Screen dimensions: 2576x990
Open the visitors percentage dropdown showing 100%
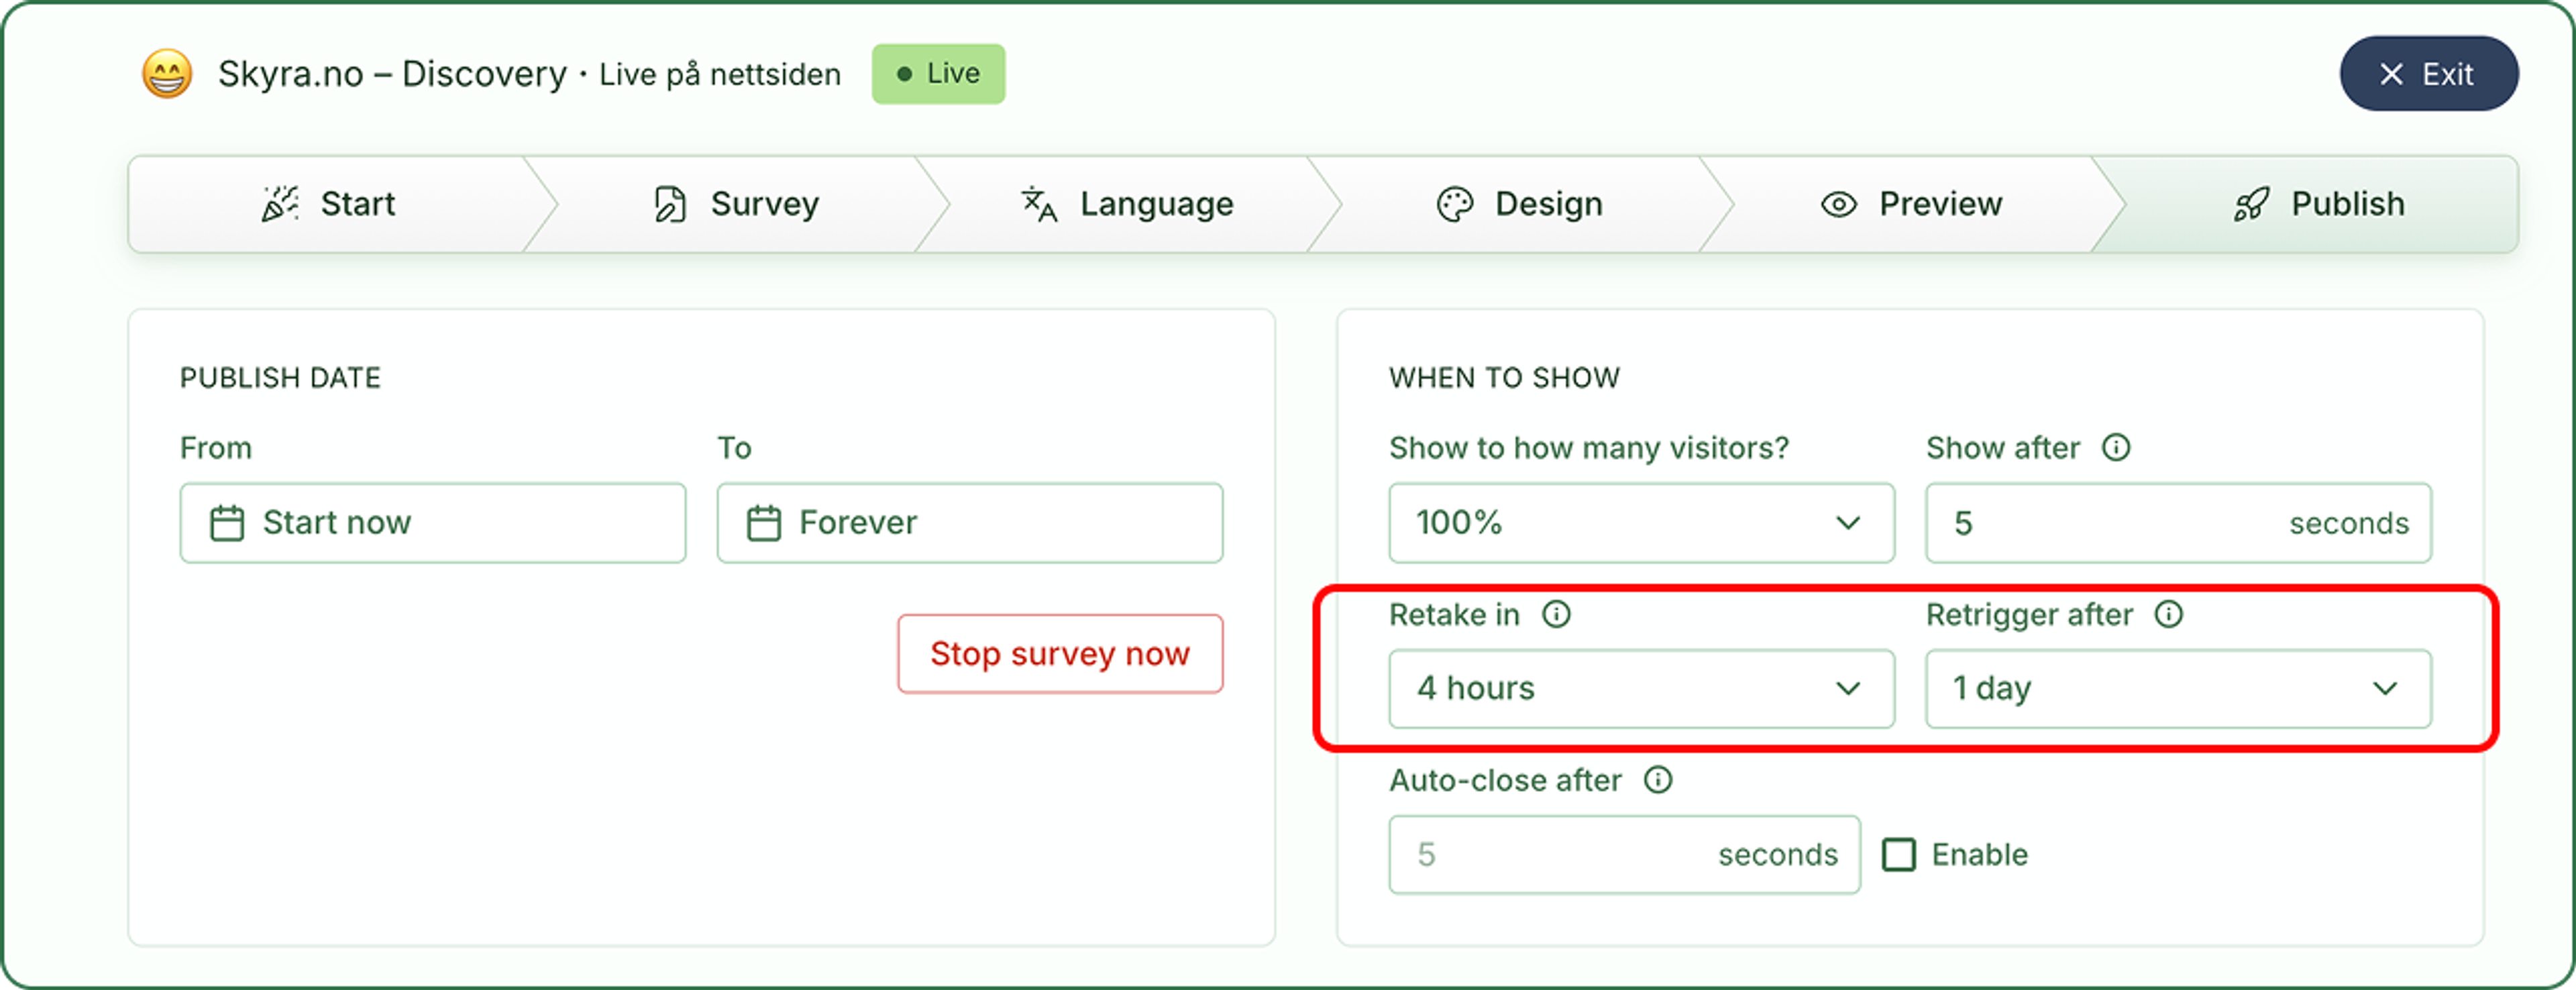click(1641, 522)
